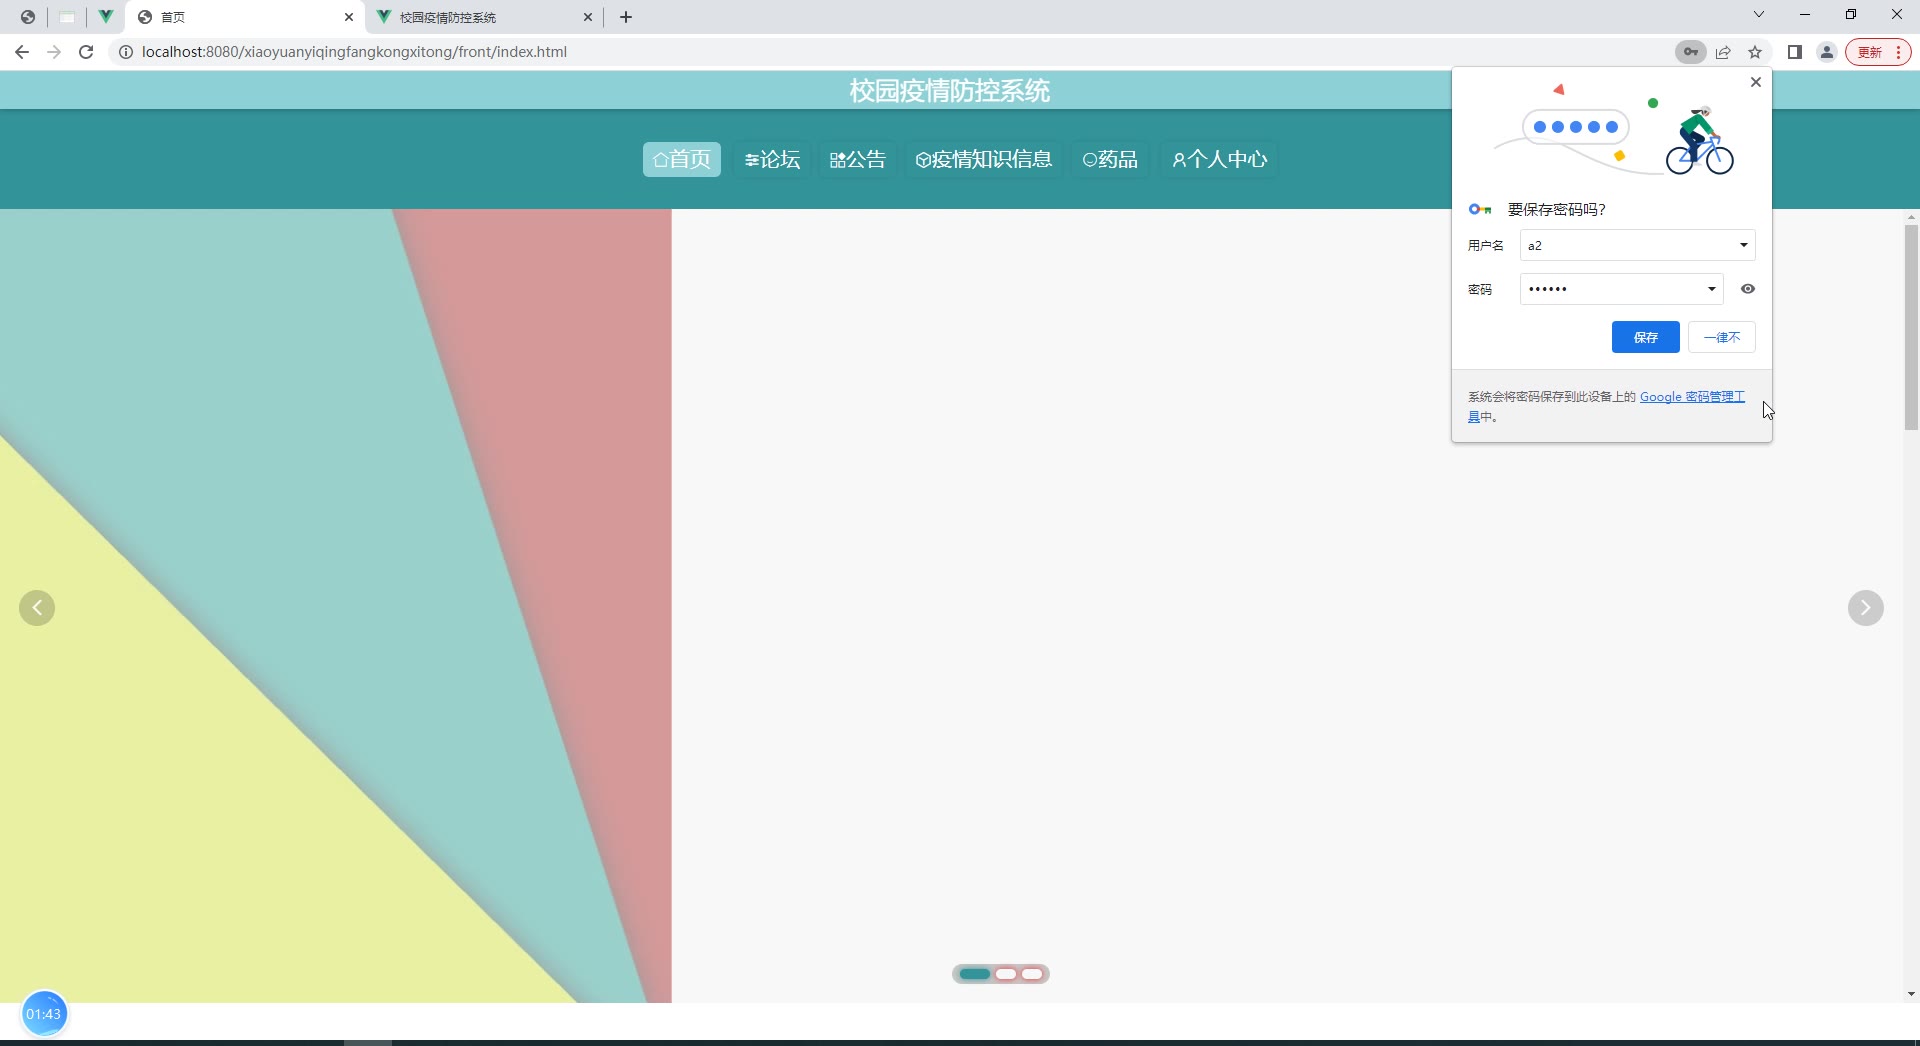Click the 更新 browser update button
This screenshot has width=1920, height=1046.
click(1878, 52)
